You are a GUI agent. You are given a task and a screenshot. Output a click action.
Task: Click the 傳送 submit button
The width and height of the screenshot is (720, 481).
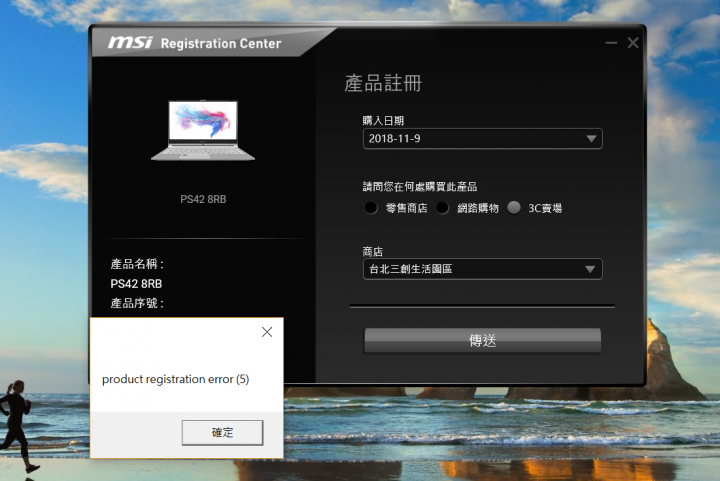[x=482, y=341]
